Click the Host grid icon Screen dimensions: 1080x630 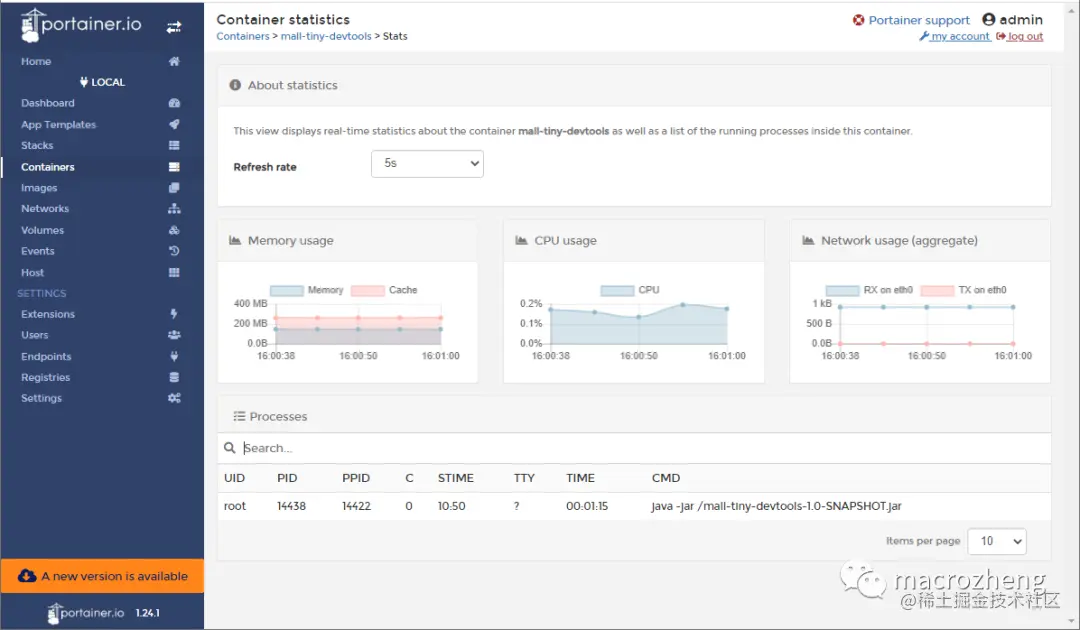coord(174,273)
